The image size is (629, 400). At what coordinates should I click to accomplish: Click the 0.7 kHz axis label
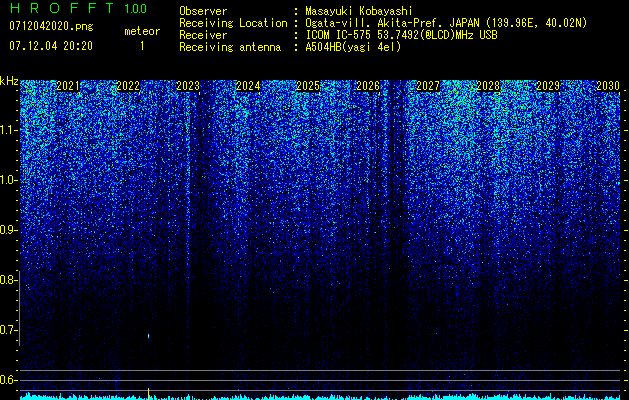(x=7, y=330)
